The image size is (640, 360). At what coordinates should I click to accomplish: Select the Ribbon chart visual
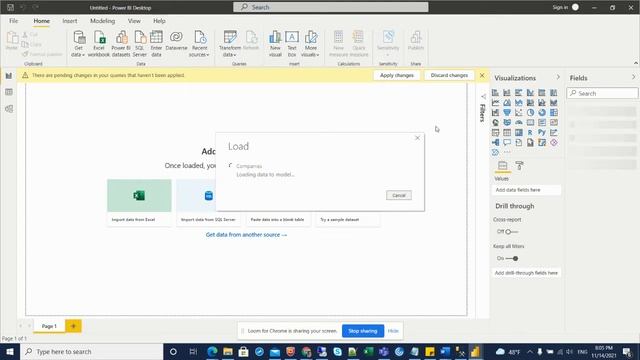[x=553, y=102]
